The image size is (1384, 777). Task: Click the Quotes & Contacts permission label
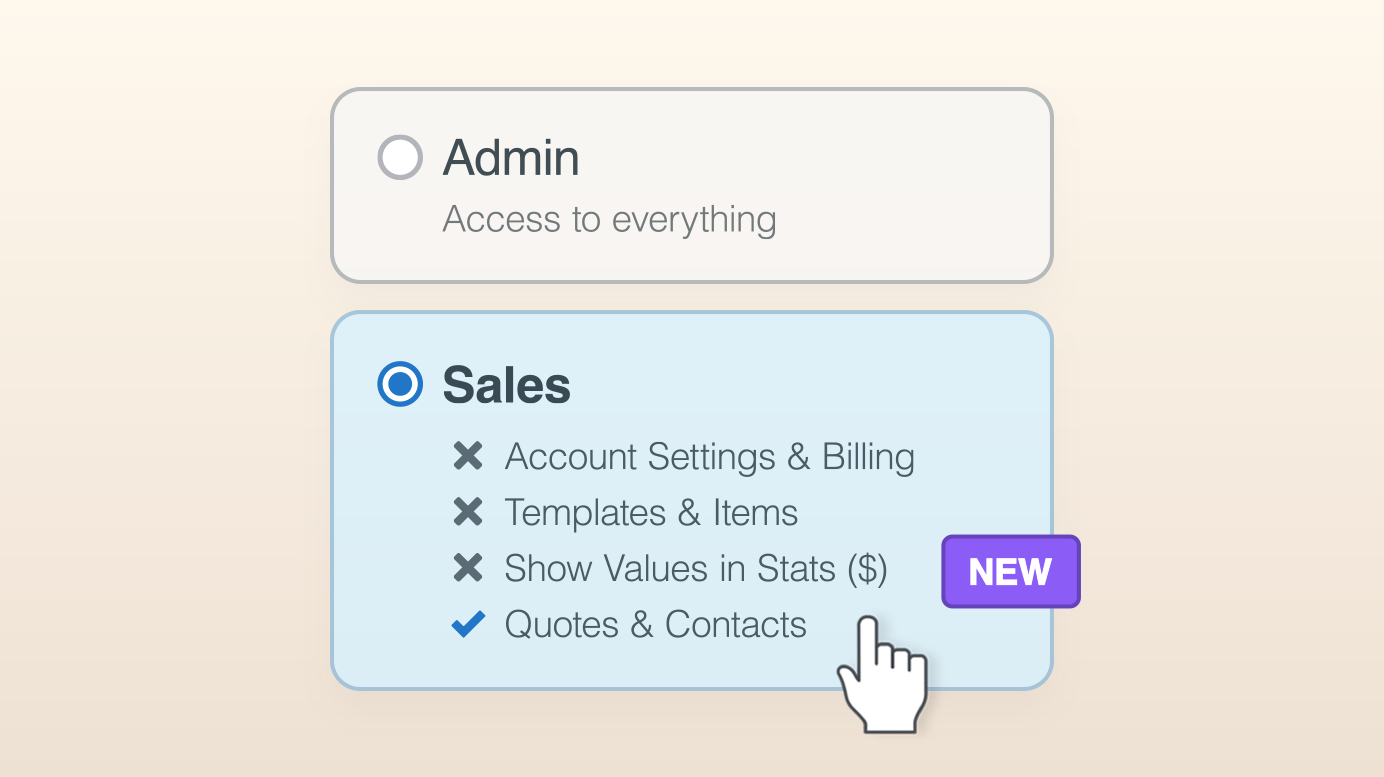[655, 625]
